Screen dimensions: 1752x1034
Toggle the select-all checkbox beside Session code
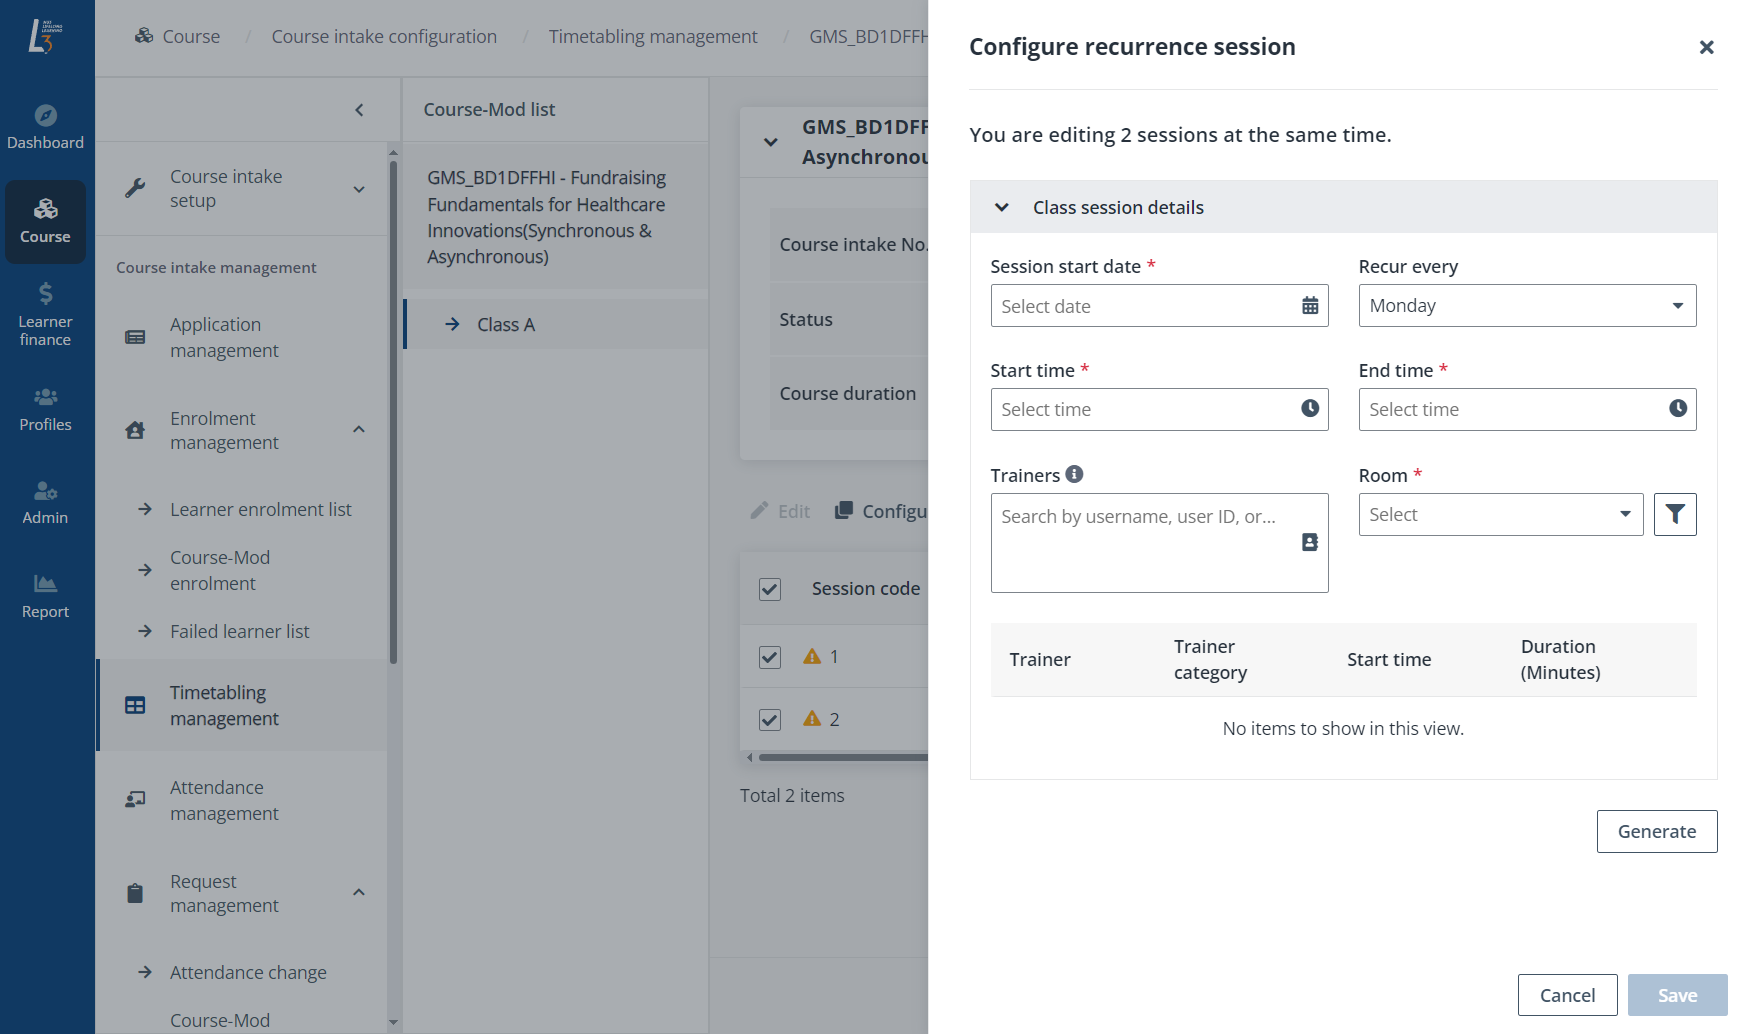pyautogui.click(x=769, y=589)
